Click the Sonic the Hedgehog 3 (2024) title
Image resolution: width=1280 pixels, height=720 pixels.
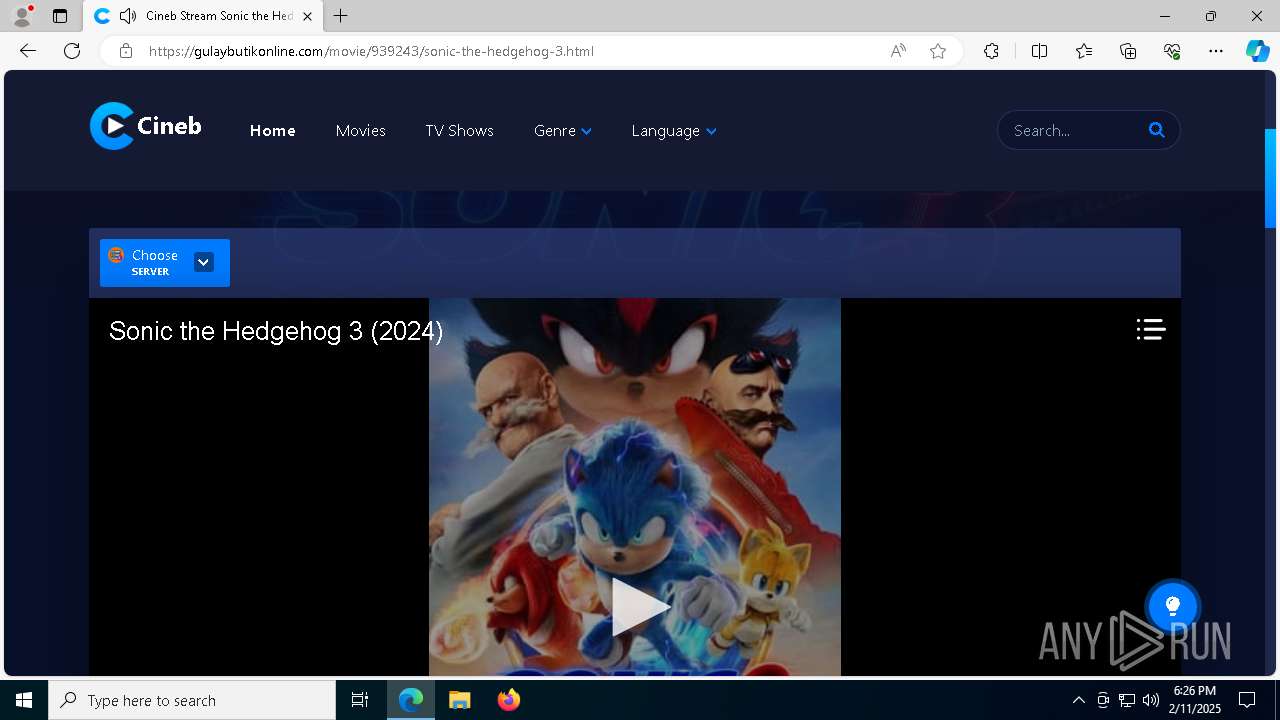pos(276,331)
